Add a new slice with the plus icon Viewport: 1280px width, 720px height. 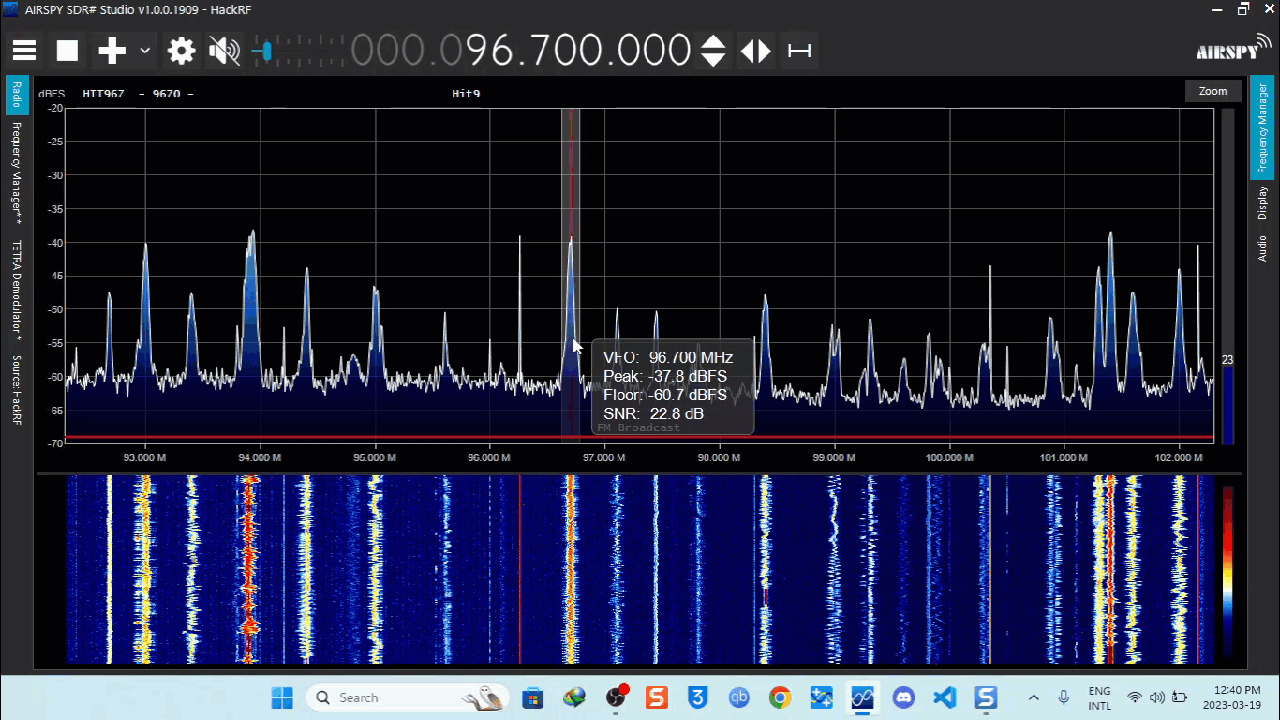click(x=112, y=51)
